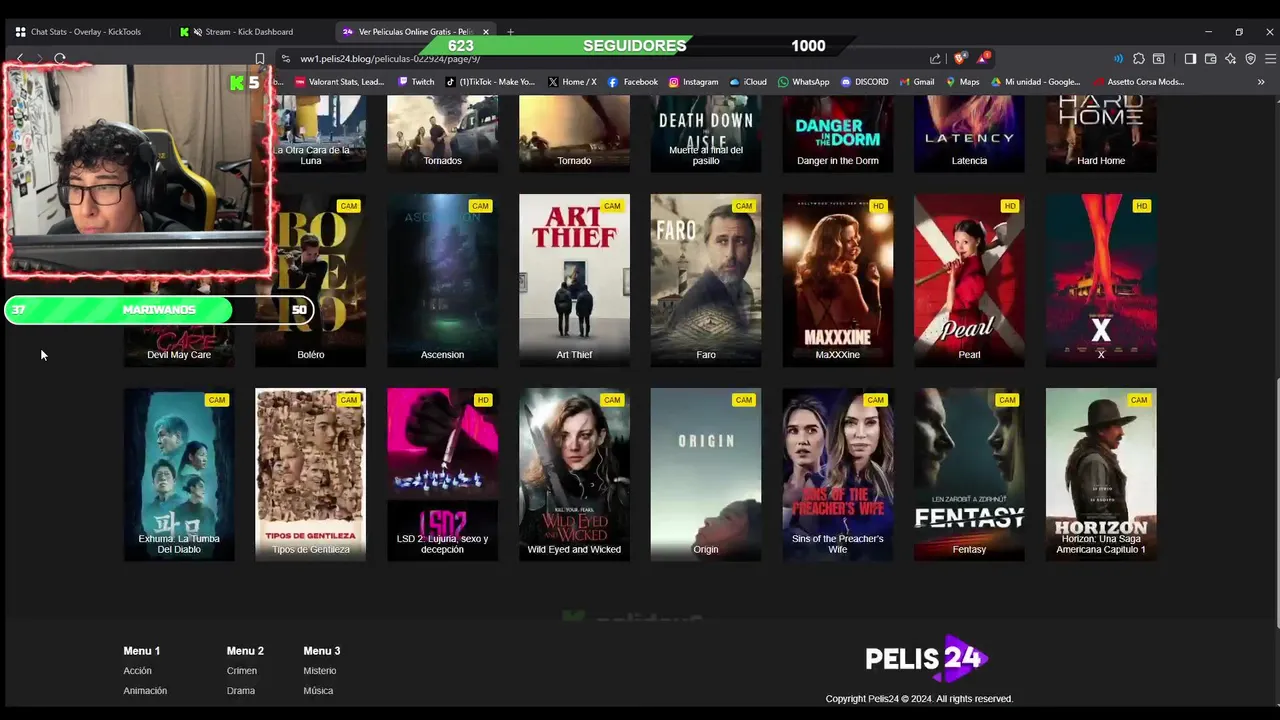This screenshot has width=1280, height=720.
Task: Open a new tab with the plus button
Action: [510, 32]
